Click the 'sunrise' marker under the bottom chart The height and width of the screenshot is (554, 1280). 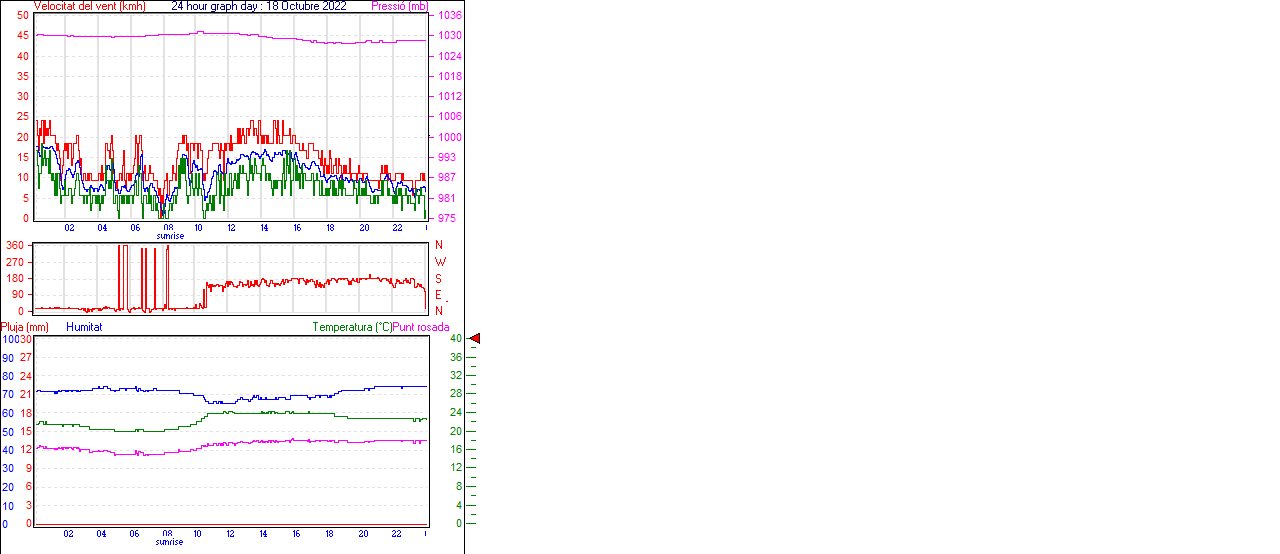coord(169,542)
